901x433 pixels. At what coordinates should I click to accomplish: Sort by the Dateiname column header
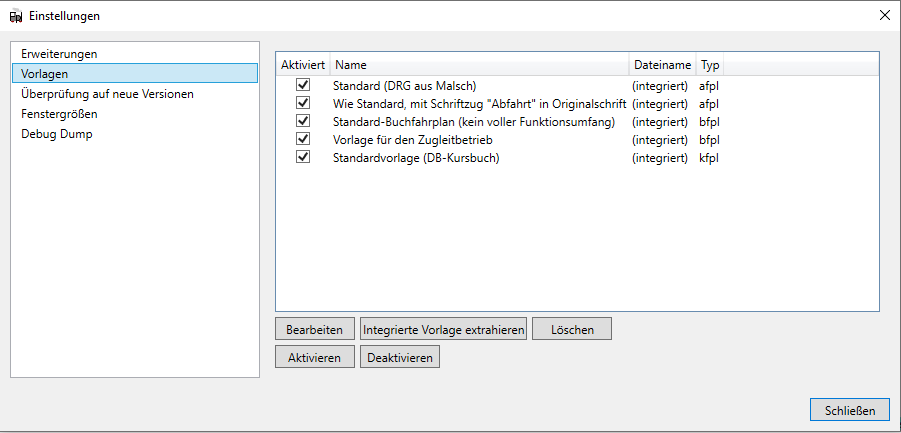point(663,65)
